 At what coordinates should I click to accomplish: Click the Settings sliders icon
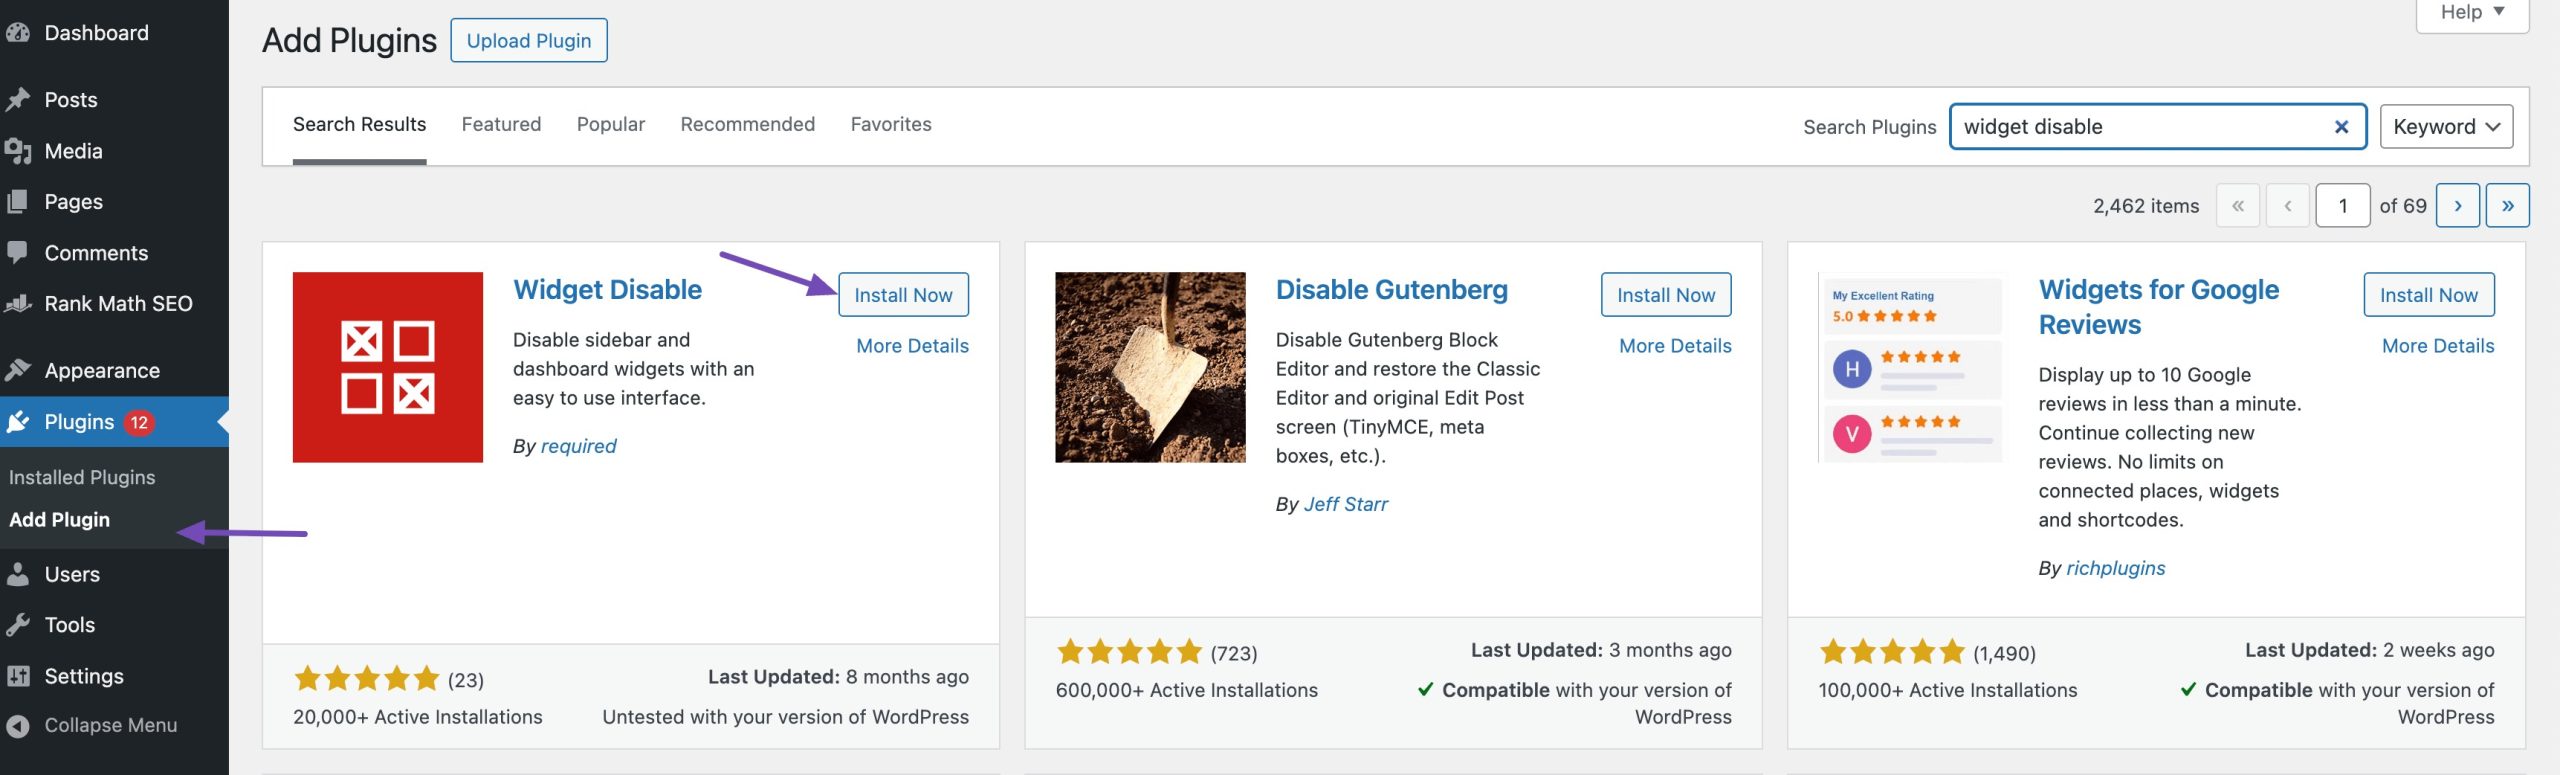17,676
